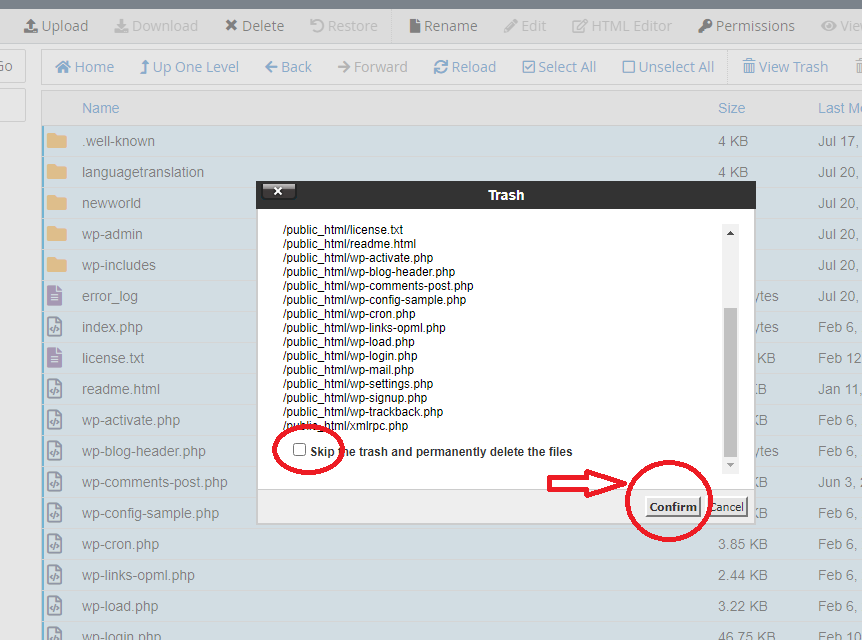Click the Edit toolbar button

(x=525, y=26)
